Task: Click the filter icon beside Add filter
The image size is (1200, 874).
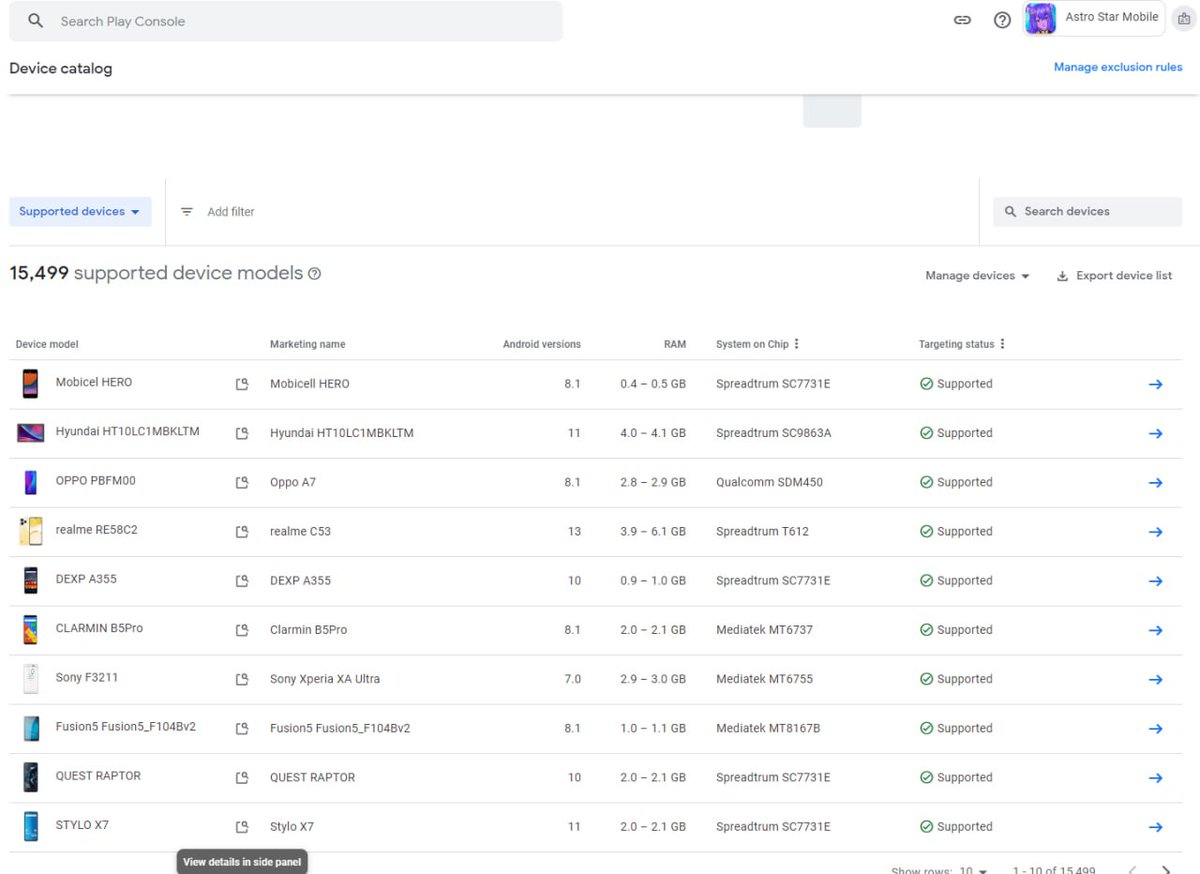Action: tap(186, 212)
